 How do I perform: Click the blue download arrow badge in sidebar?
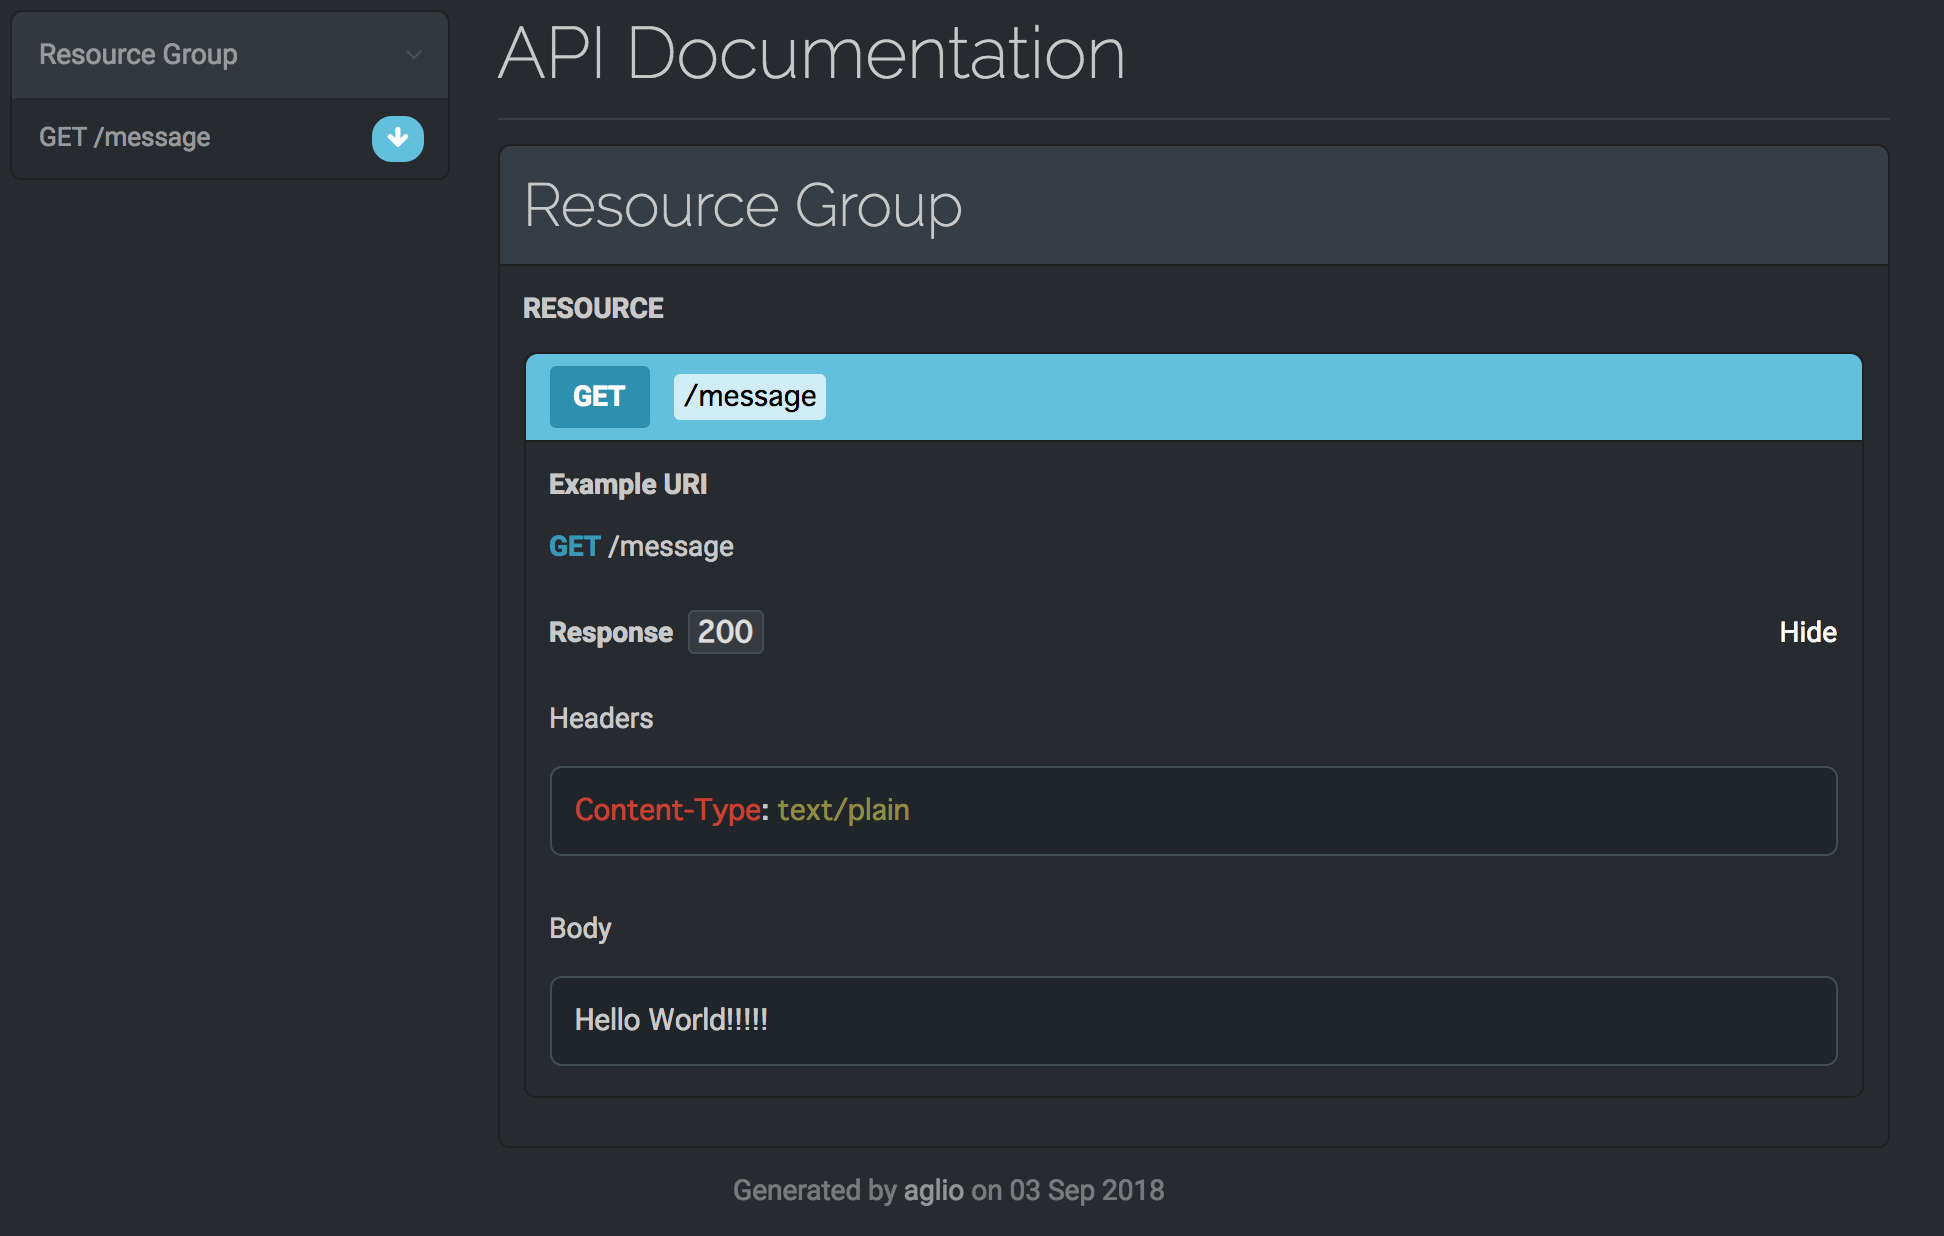(397, 138)
